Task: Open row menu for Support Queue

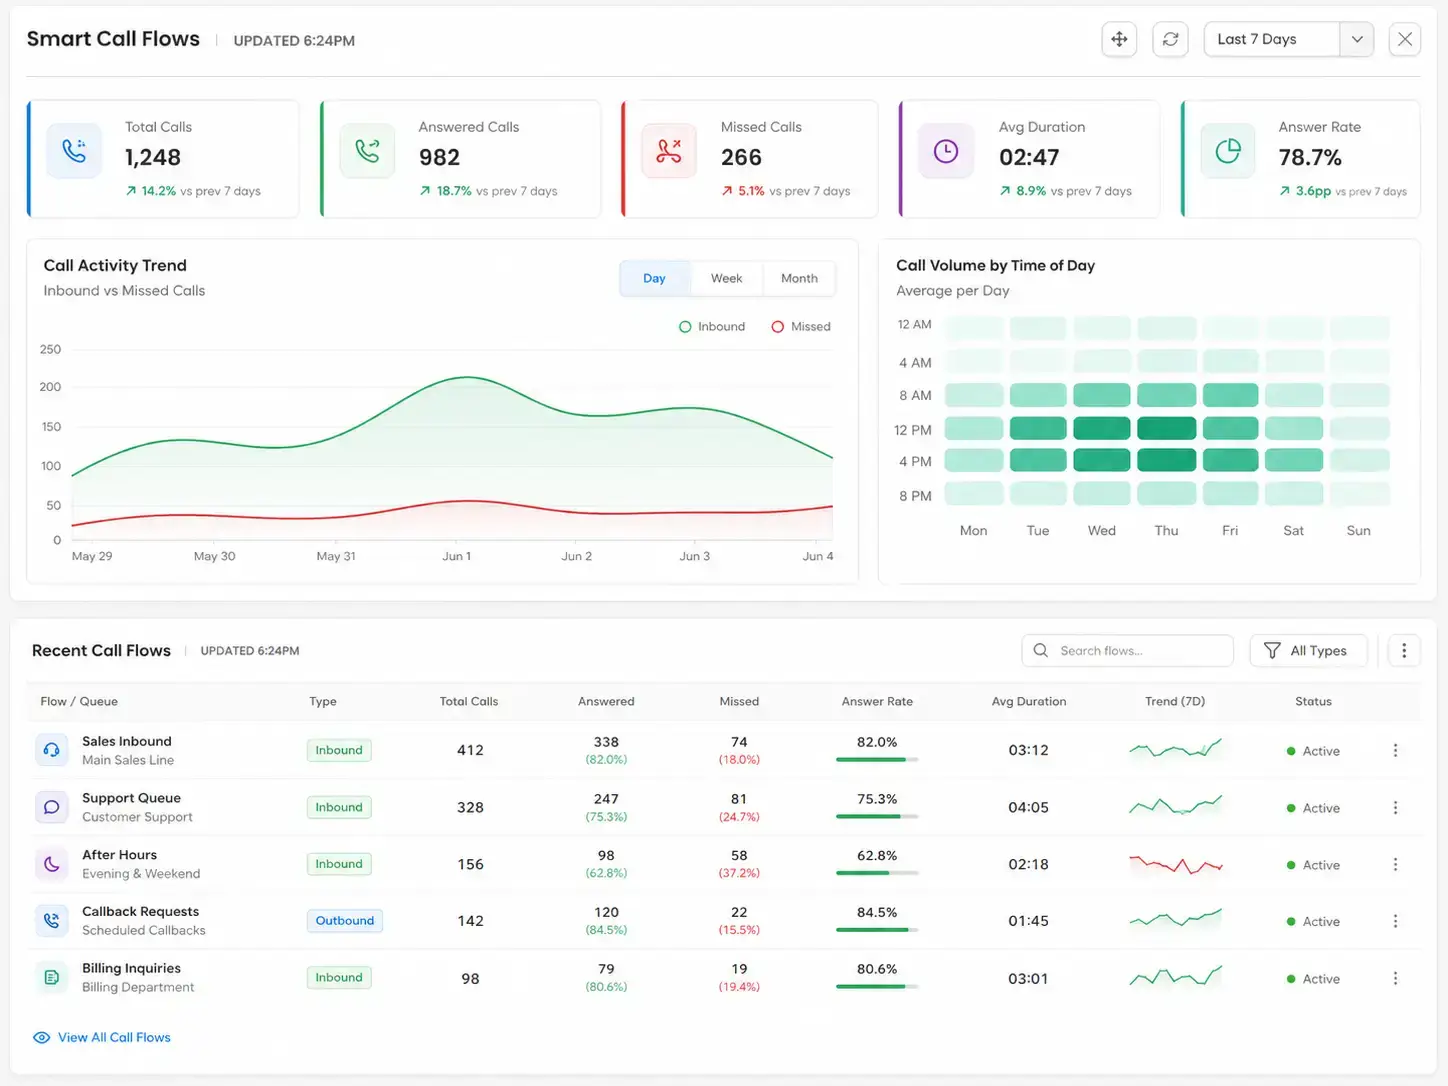Action: (1395, 807)
